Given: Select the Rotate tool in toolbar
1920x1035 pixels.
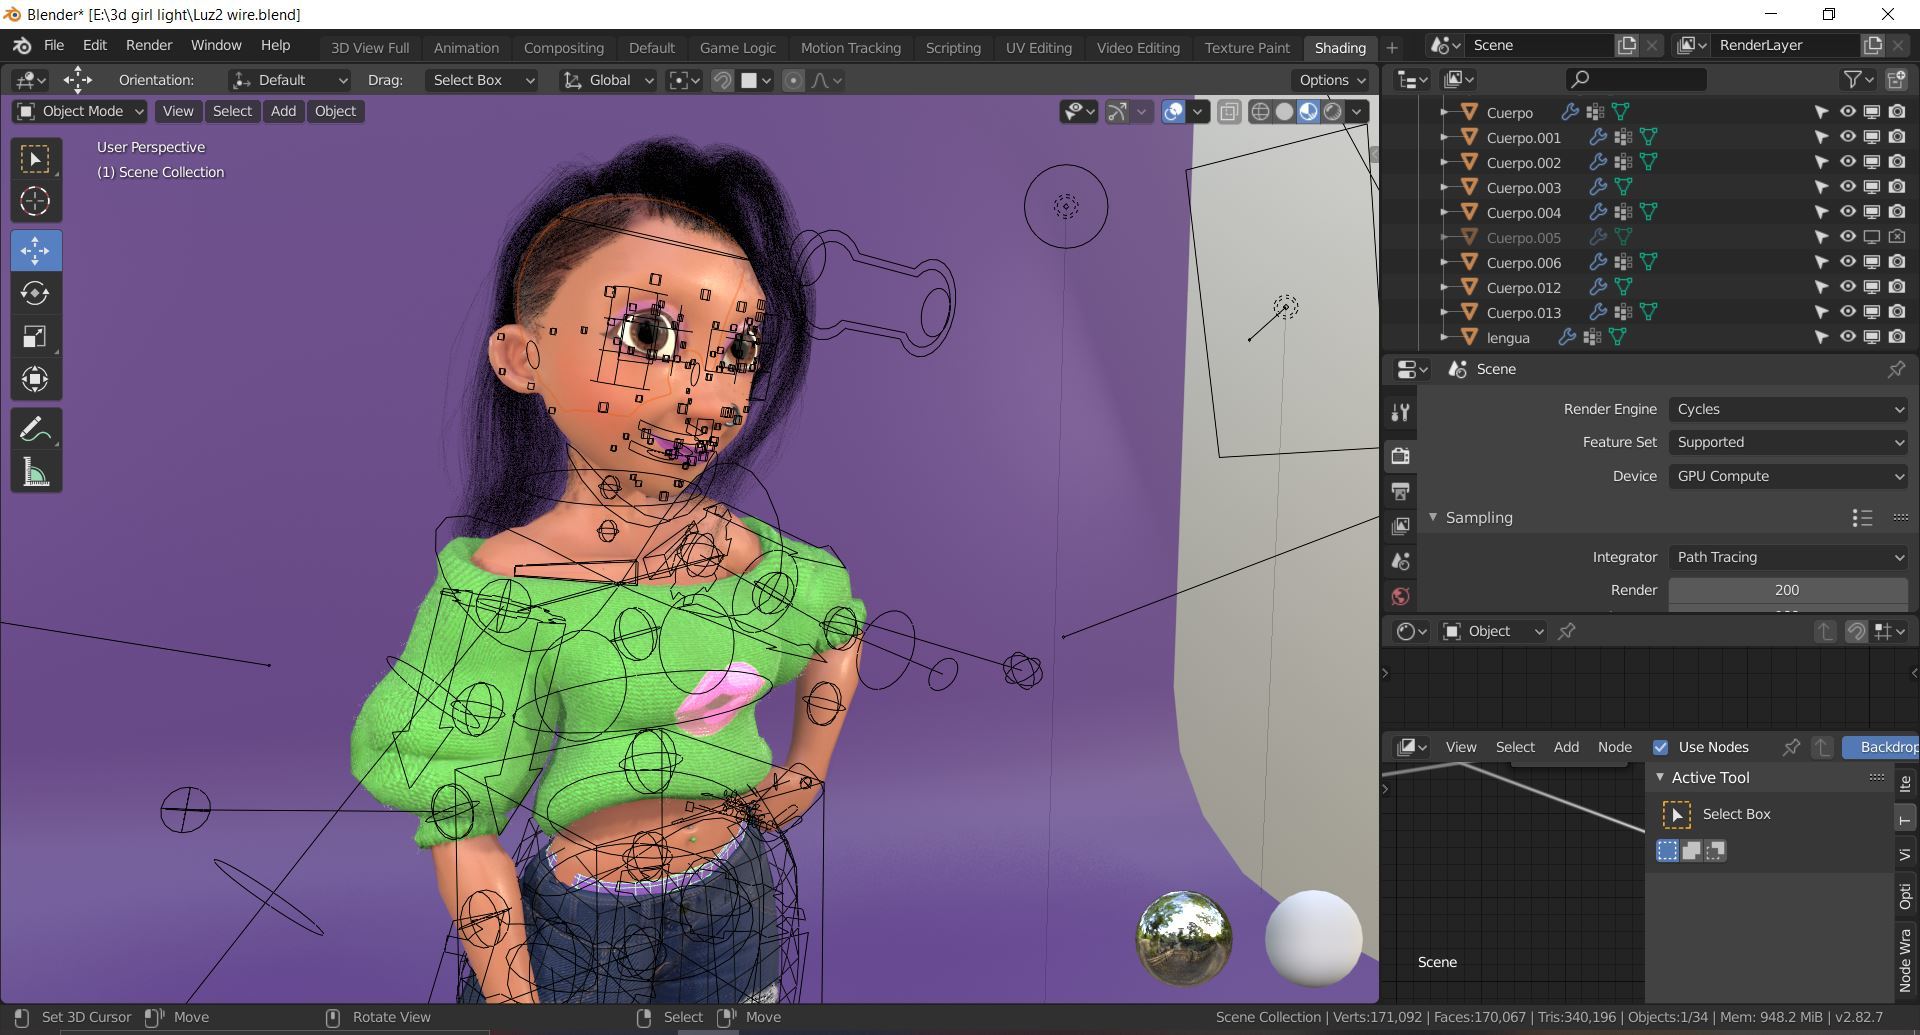Looking at the screenshot, I should point(35,293).
